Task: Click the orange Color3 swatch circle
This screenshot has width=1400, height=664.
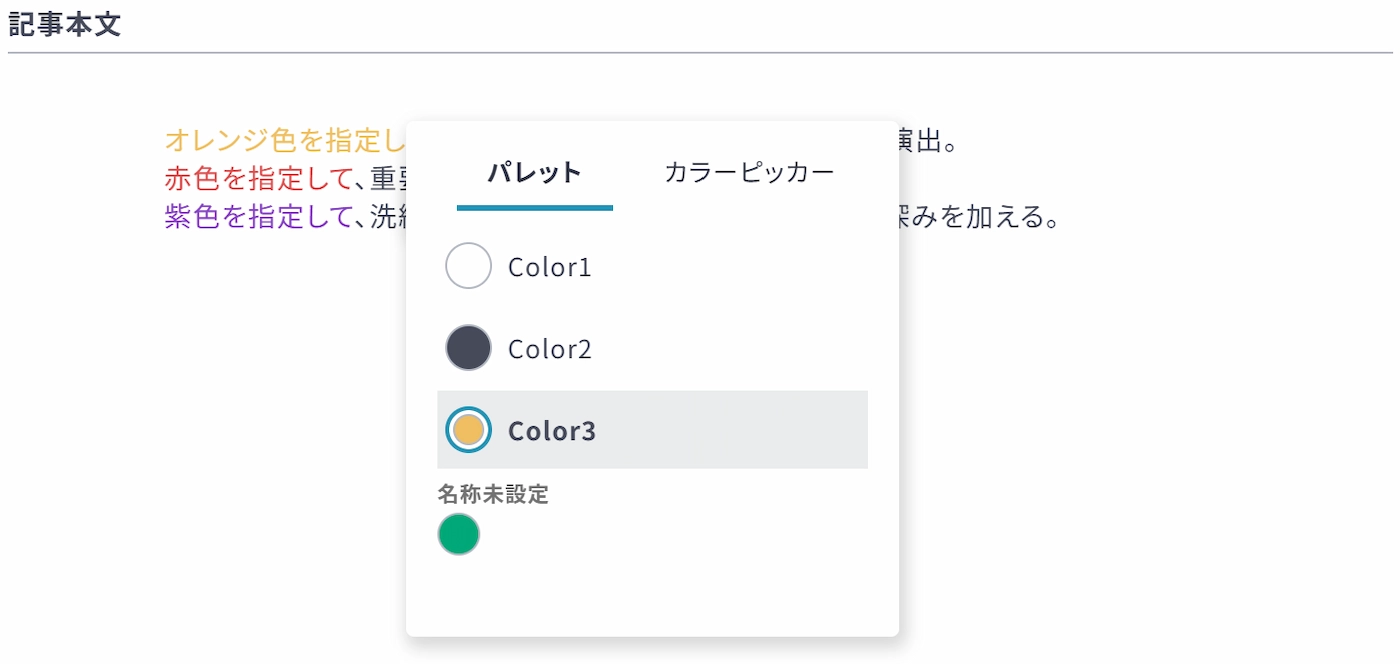Action: click(468, 430)
